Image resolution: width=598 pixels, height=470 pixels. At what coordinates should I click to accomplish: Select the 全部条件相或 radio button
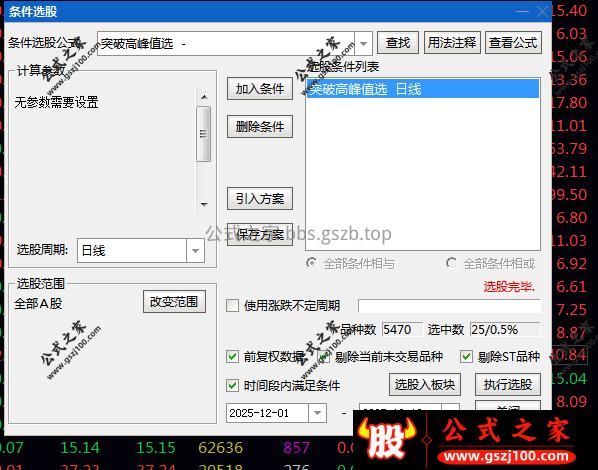452,263
